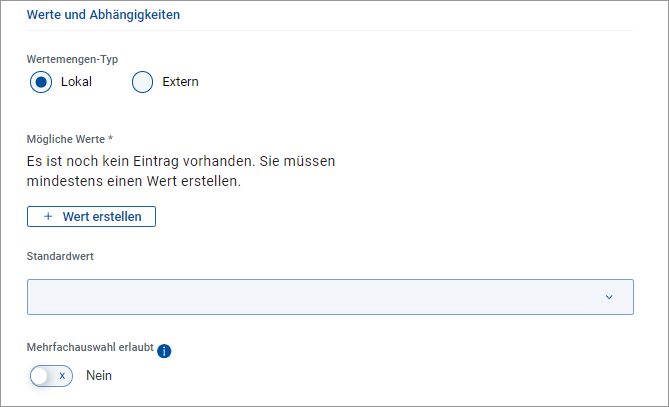Click the Standardwert field label
This screenshot has width=669, height=407.
click(x=60, y=257)
